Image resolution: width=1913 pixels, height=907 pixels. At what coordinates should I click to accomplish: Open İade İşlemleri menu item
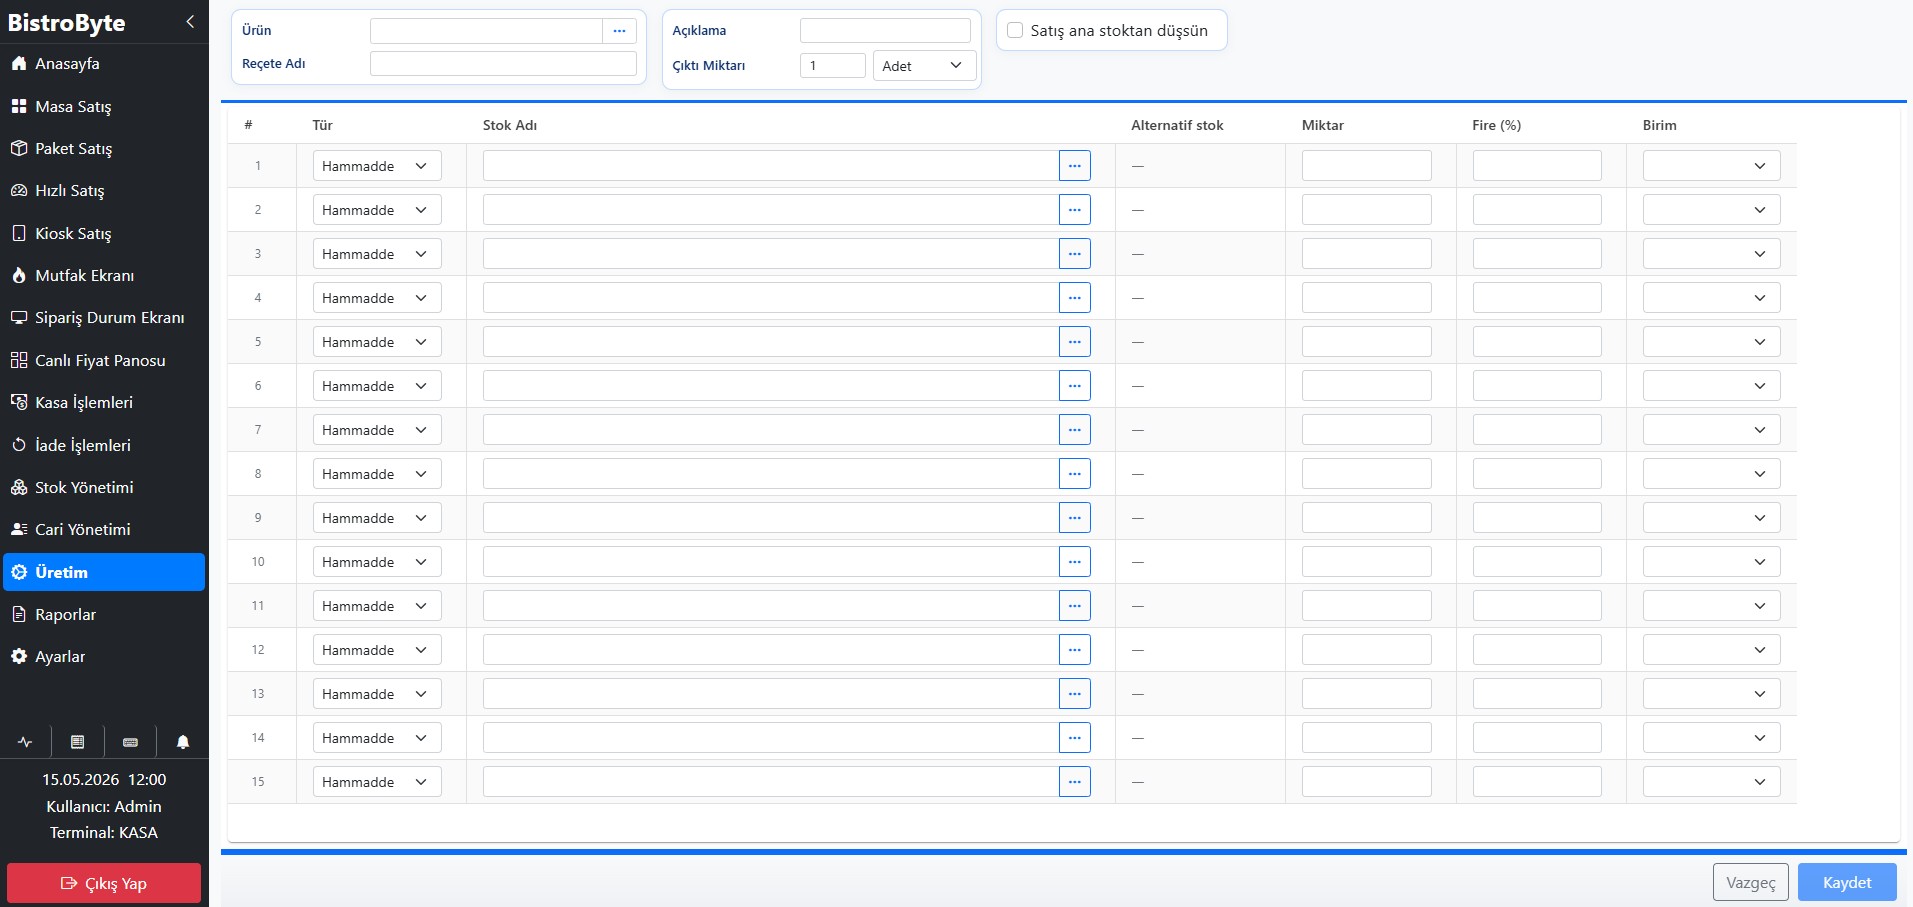pyautogui.click(x=104, y=446)
